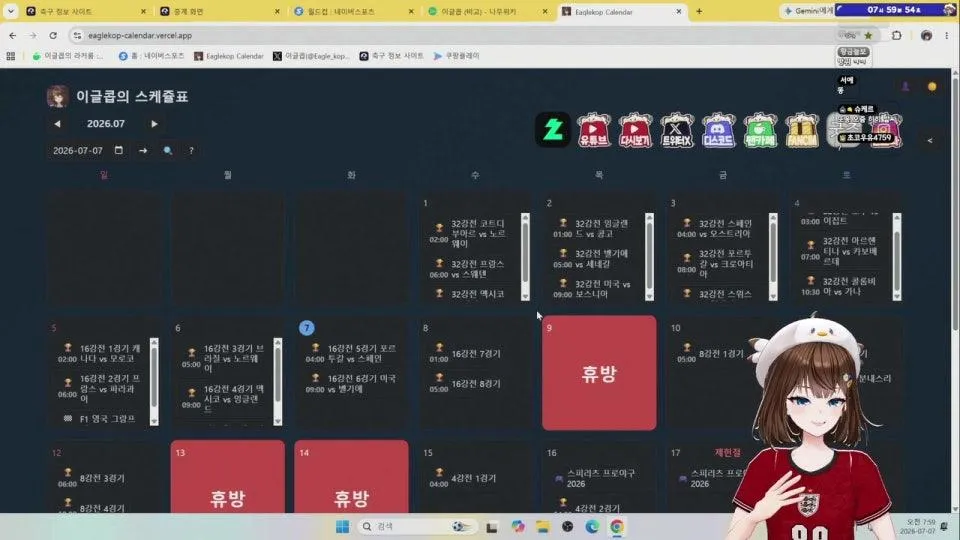Click the user profile icon in header
This screenshot has width=960, height=540.
point(905,86)
